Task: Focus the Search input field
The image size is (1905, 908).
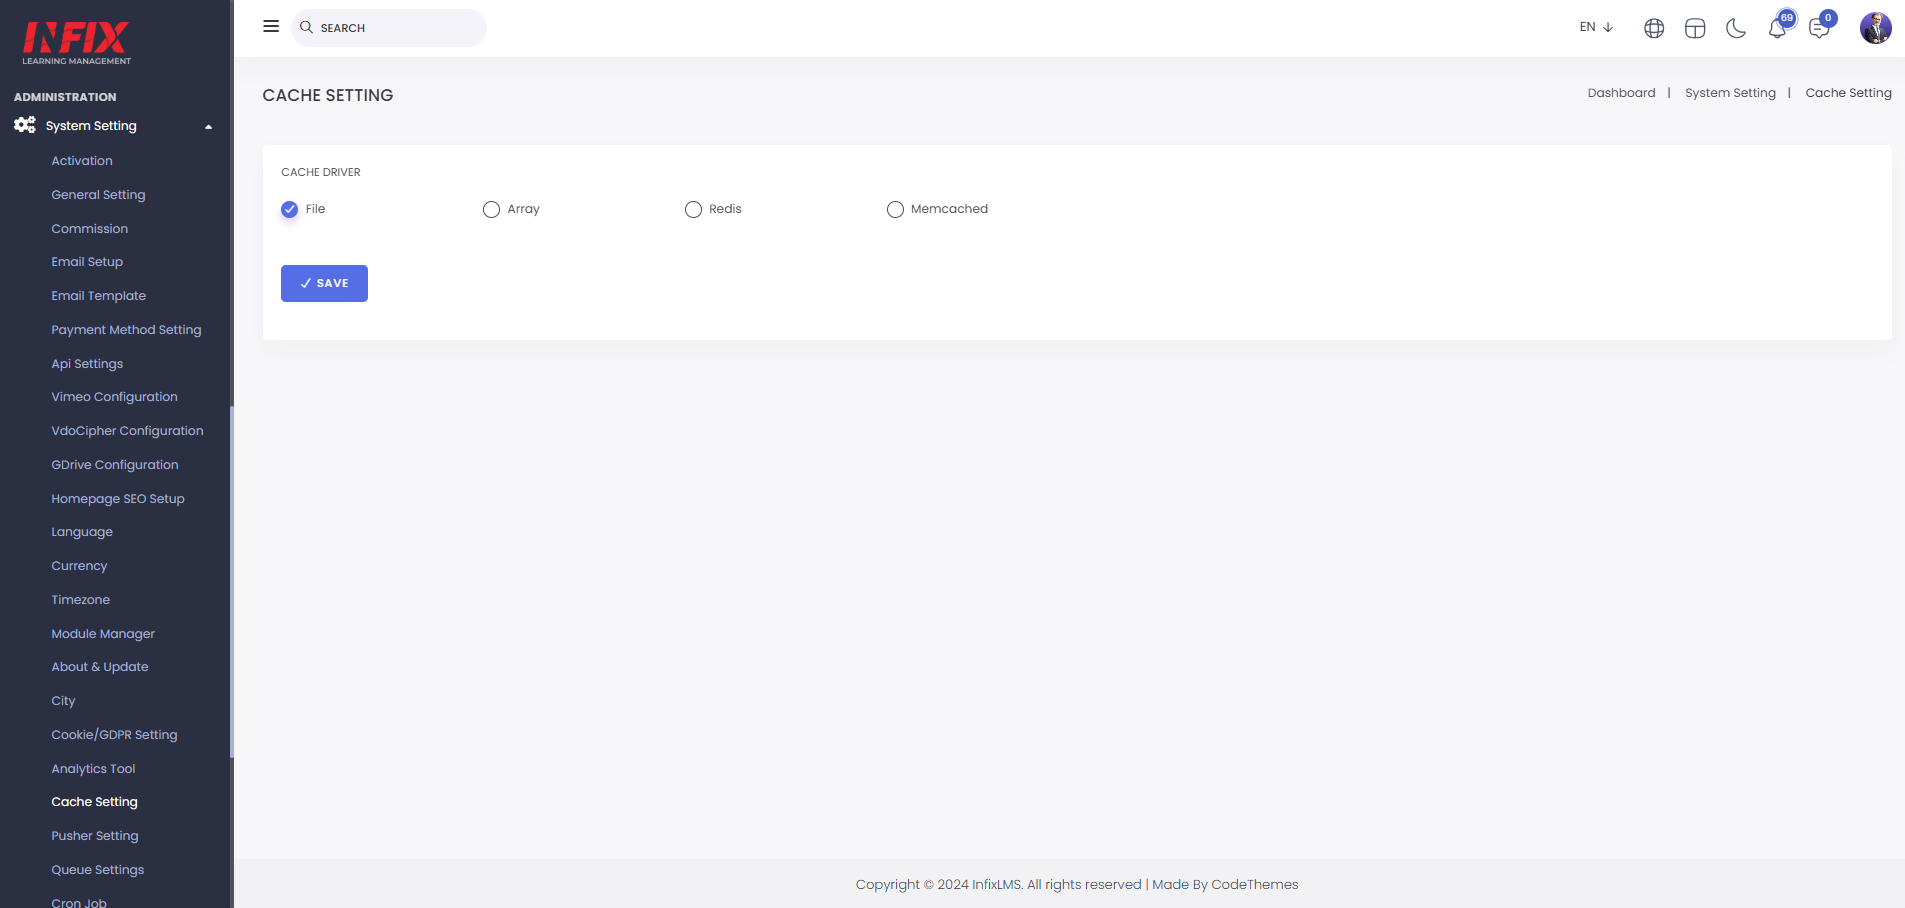Action: pyautogui.click(x=389, y=28)
